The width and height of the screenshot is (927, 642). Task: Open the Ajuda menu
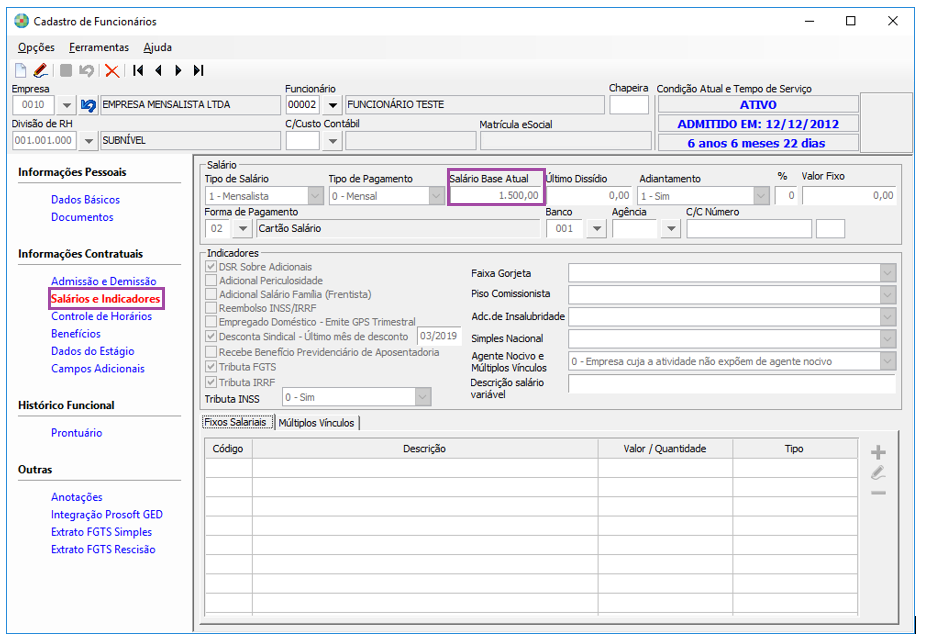click(157, 47)
